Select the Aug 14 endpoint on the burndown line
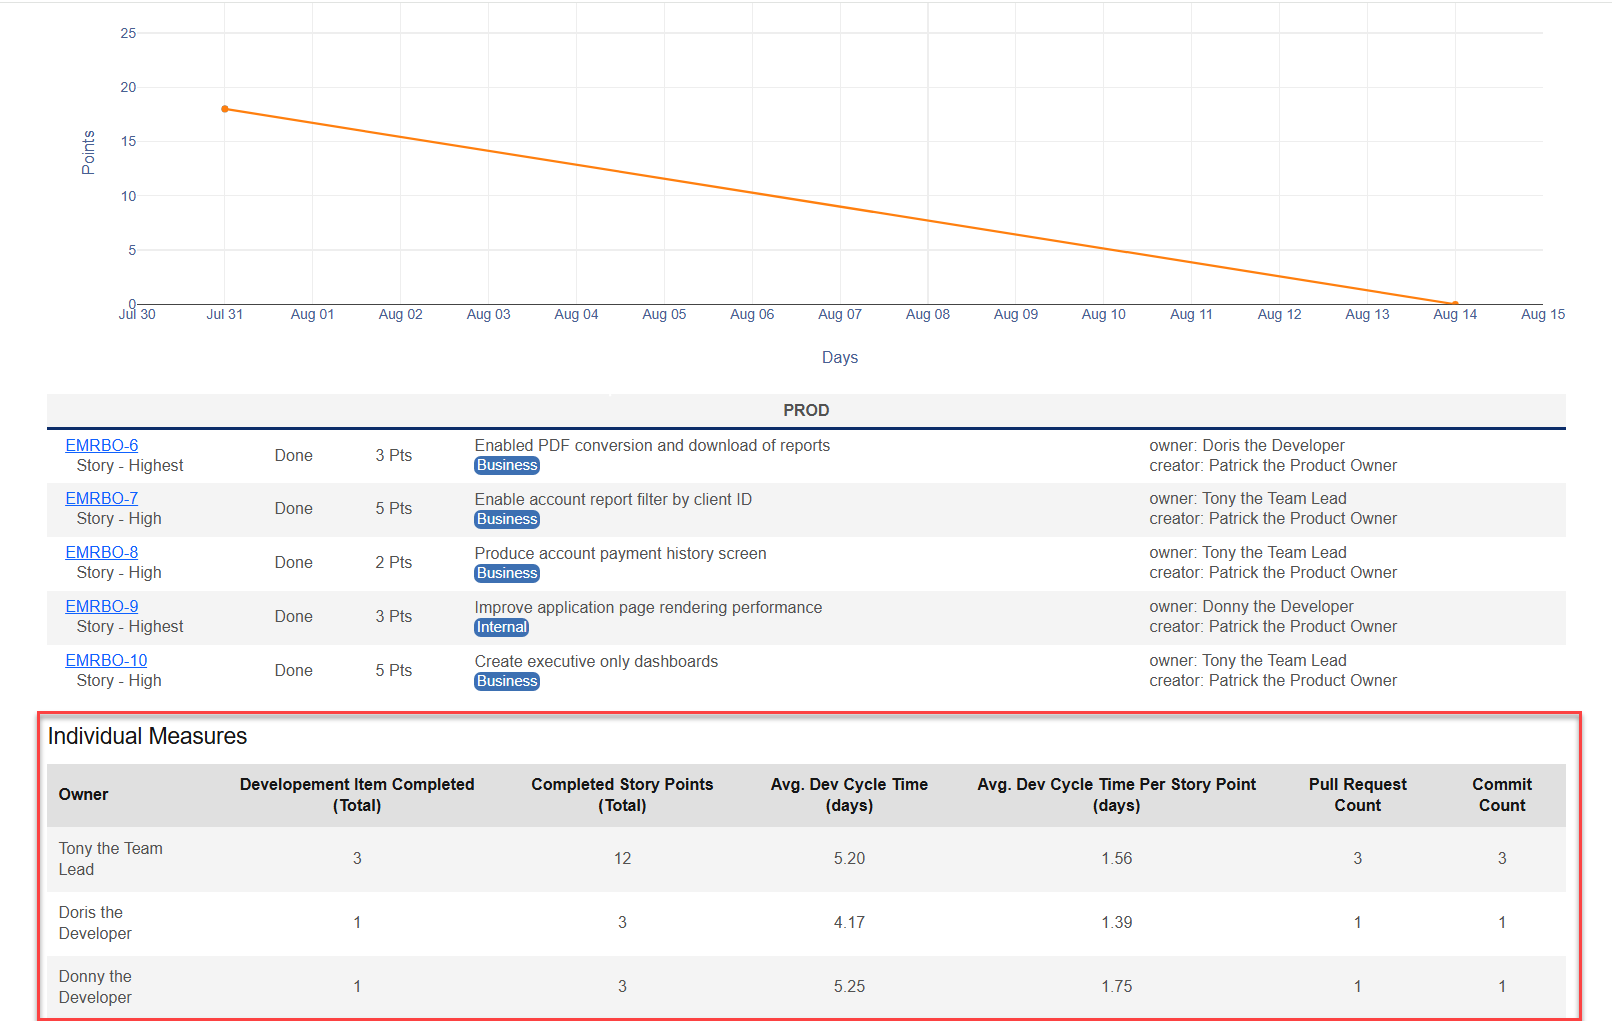 pos(1454,302)
